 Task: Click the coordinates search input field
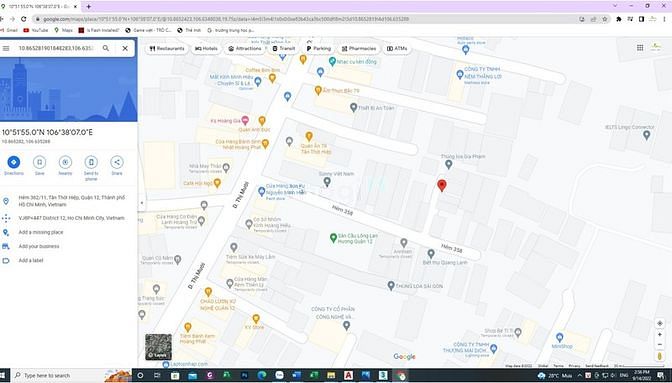coord(56,48)
